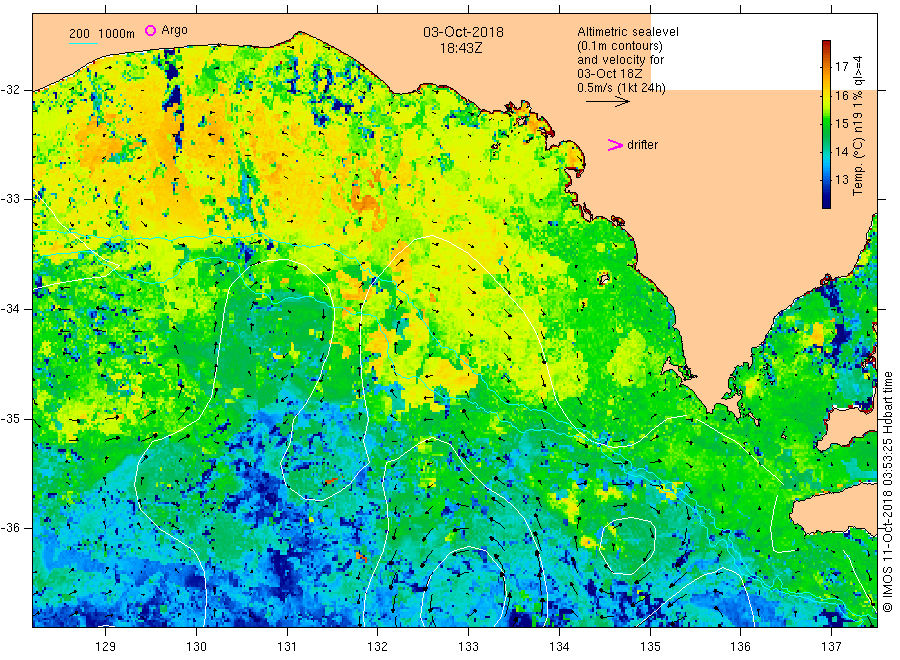This screenshot has height=660, width=900.
Task: Click the small closed sea-level contour near 135E
Action: pyautogui.click(x=627, y=546)
